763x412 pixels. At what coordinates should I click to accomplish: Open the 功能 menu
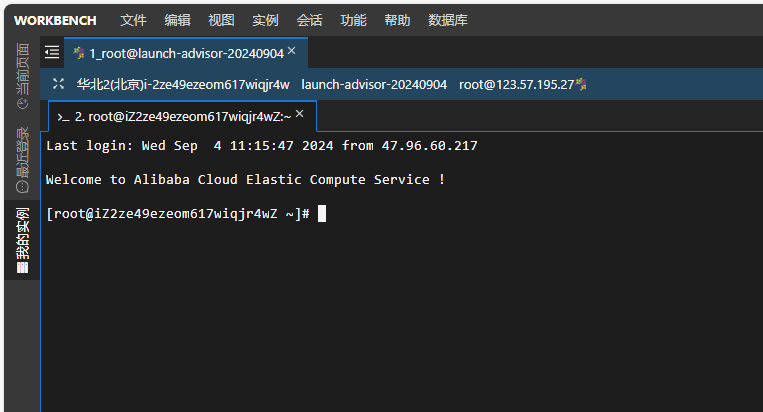point(353,20)
